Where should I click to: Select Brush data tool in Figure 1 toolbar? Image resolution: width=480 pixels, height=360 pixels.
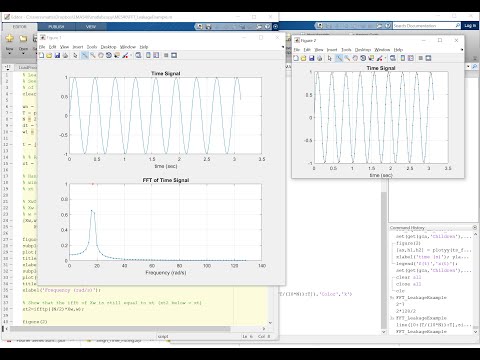coord(125,55)
